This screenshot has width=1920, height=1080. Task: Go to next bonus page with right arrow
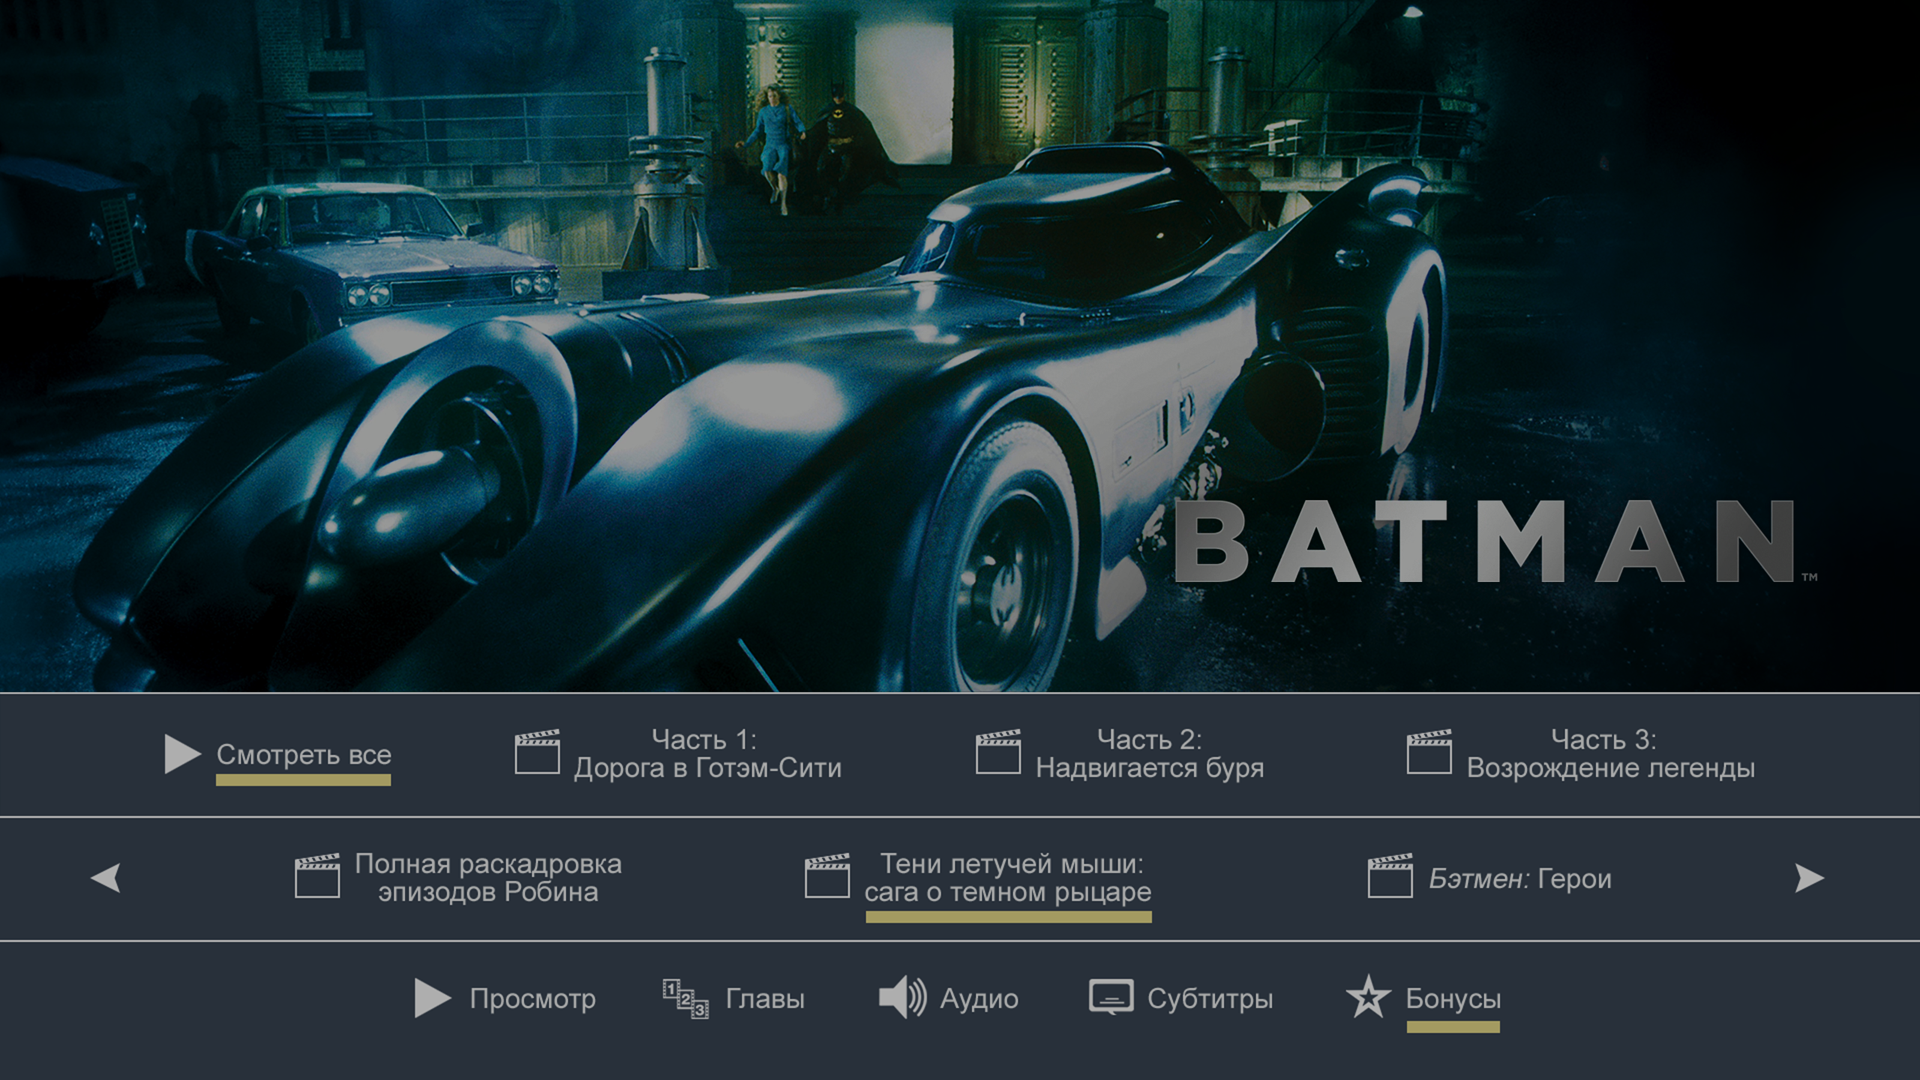click(x=1809, y=878)
